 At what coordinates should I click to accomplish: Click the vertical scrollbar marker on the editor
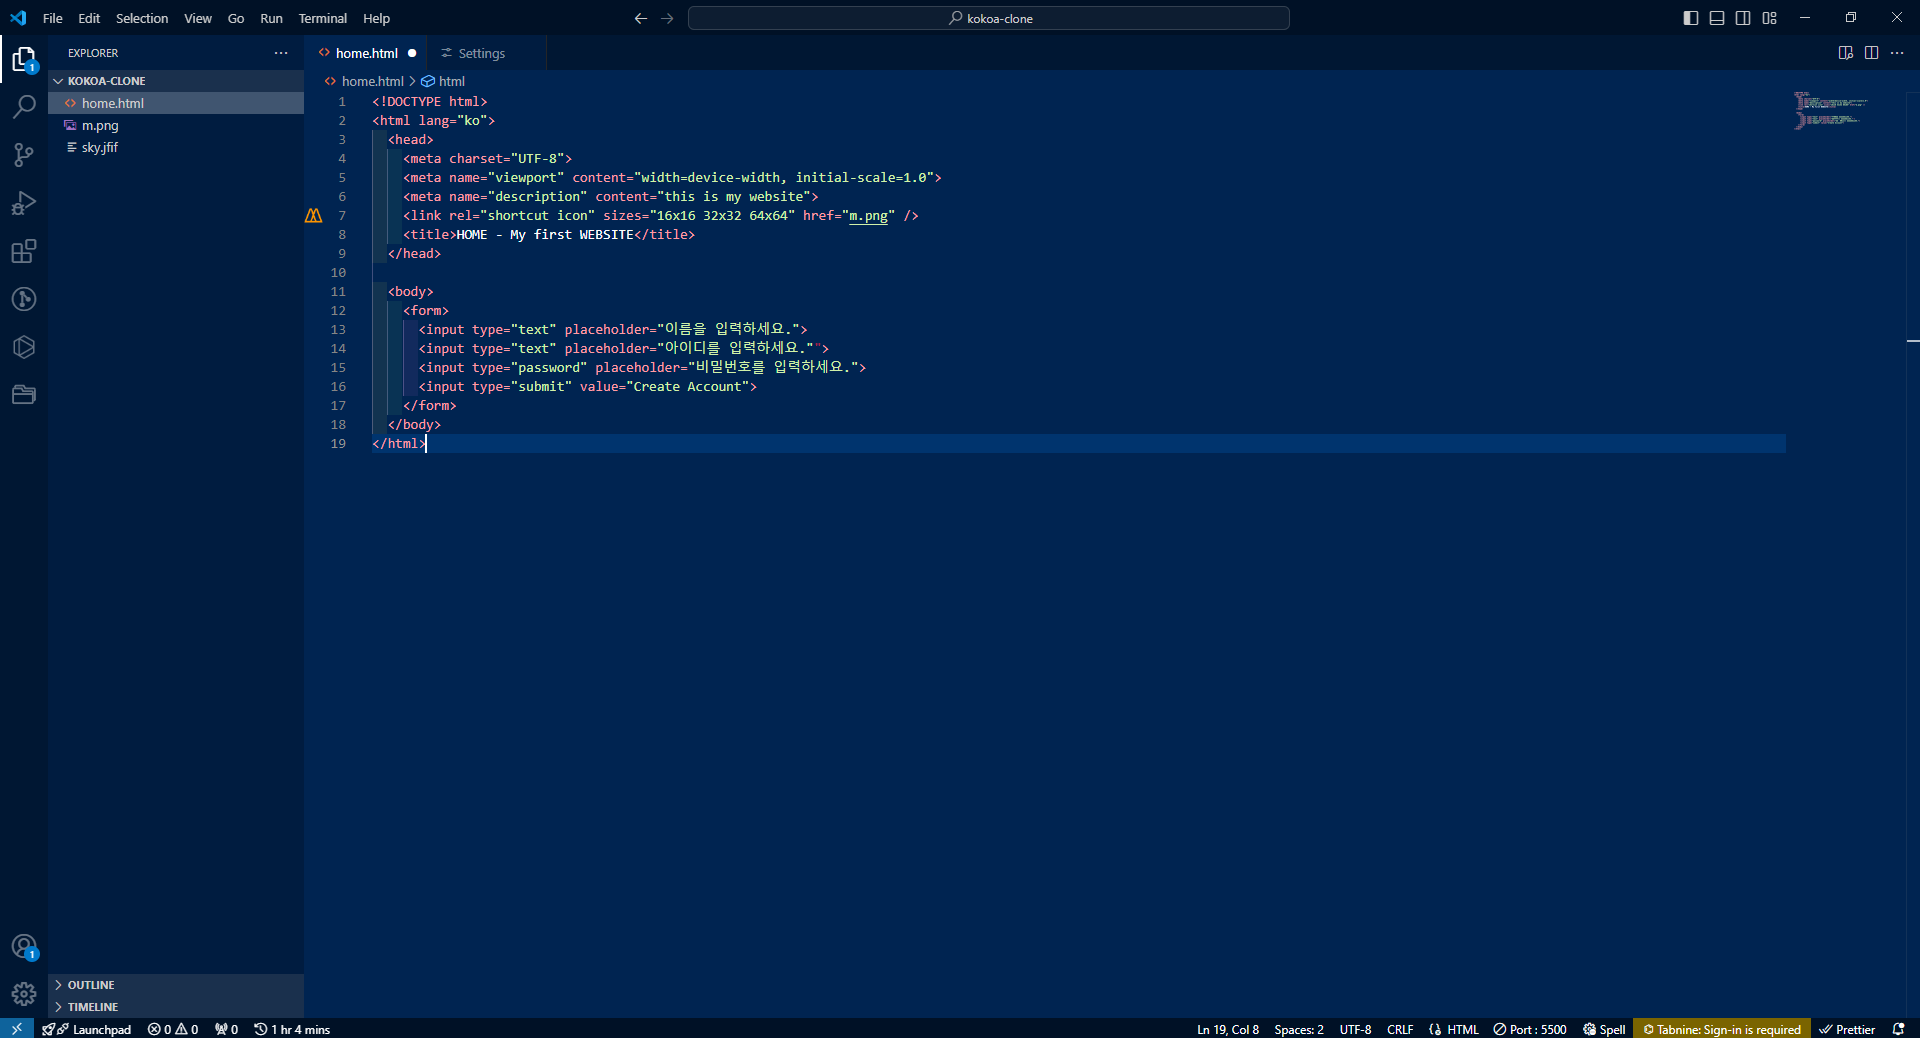click(1912, 342)
